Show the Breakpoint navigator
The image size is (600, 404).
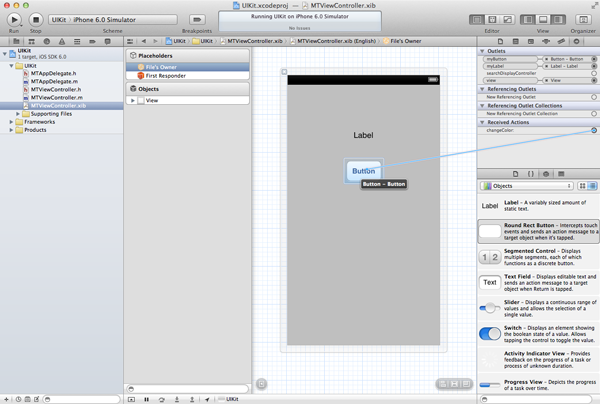(x=92, y=41)
